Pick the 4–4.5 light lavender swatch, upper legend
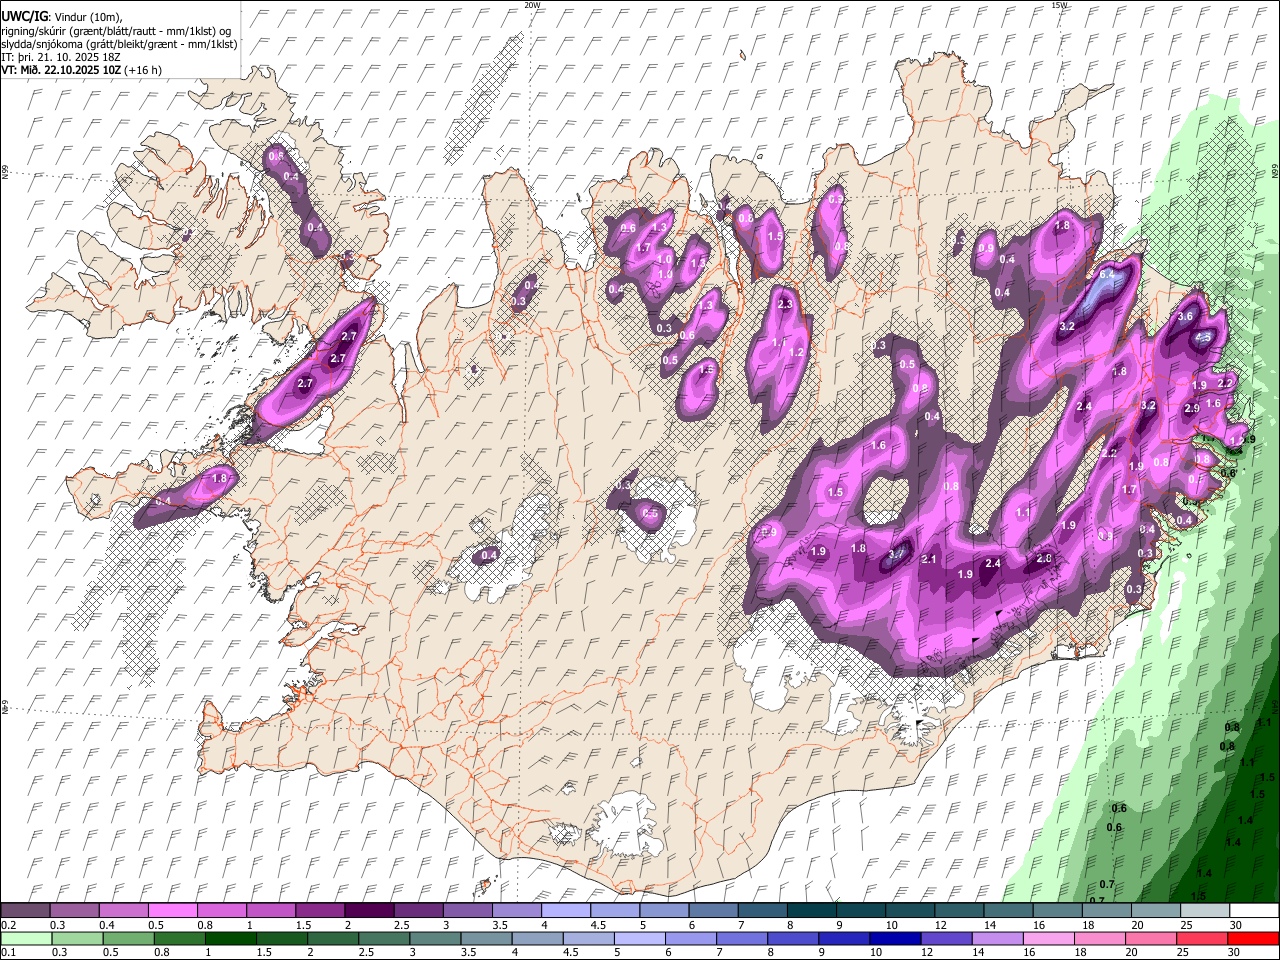This screenshot has width=1280, height=960. tap(565, 911)
